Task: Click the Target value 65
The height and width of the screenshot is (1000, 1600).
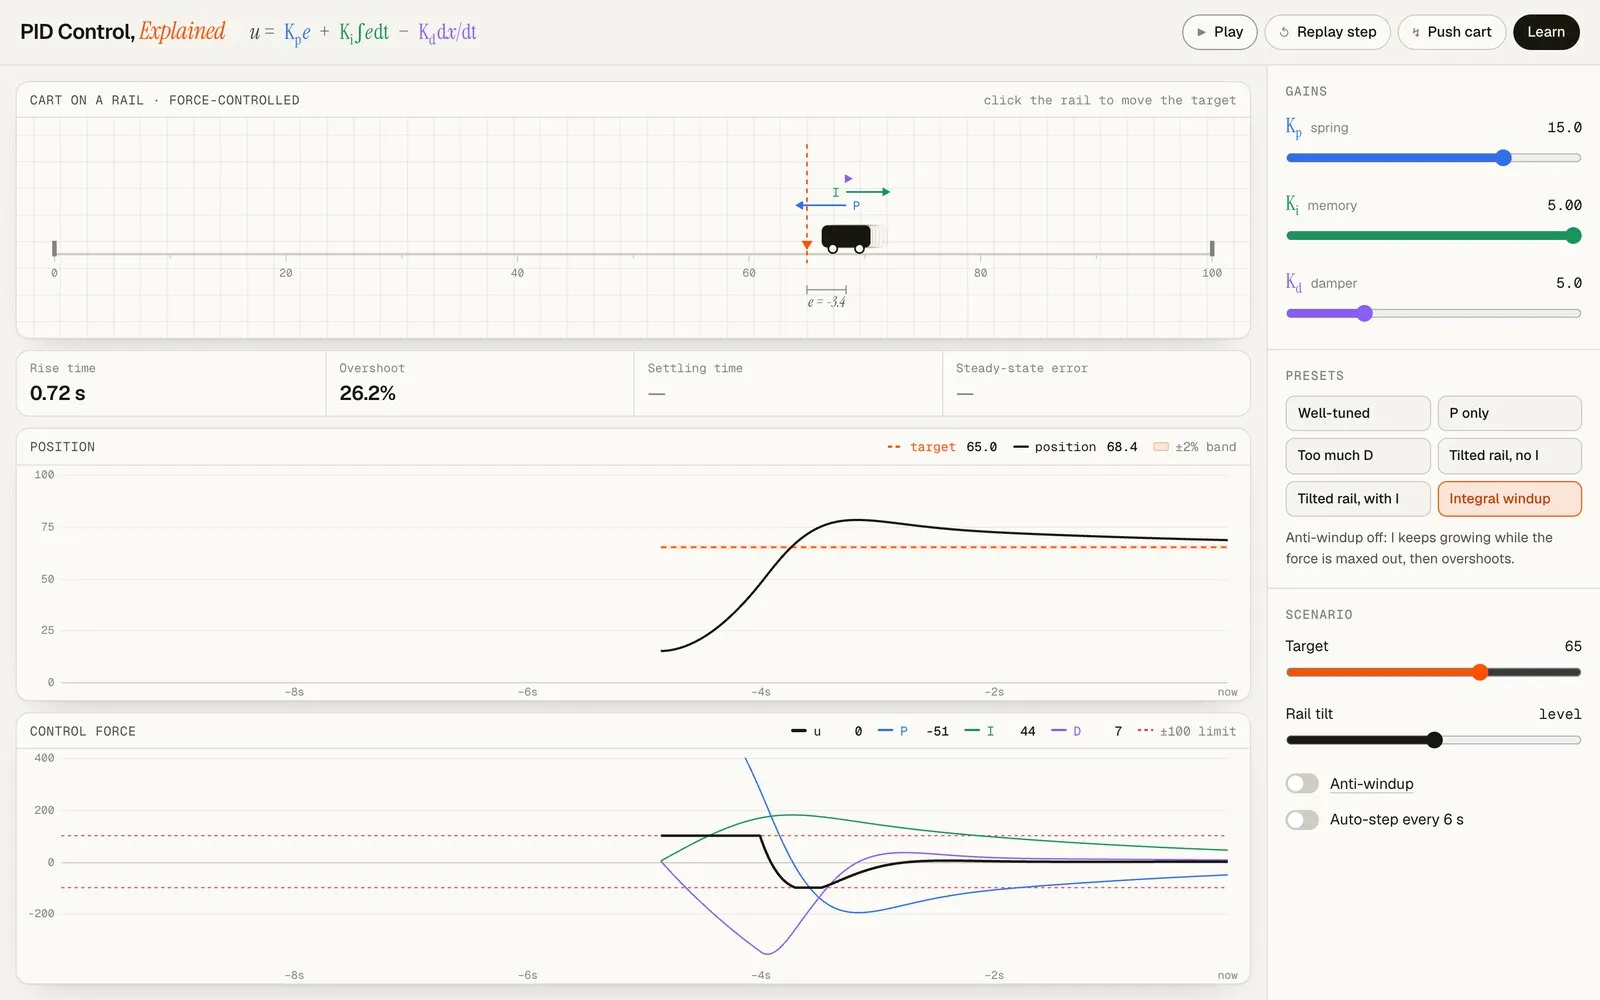Action: coord(1573,646)
